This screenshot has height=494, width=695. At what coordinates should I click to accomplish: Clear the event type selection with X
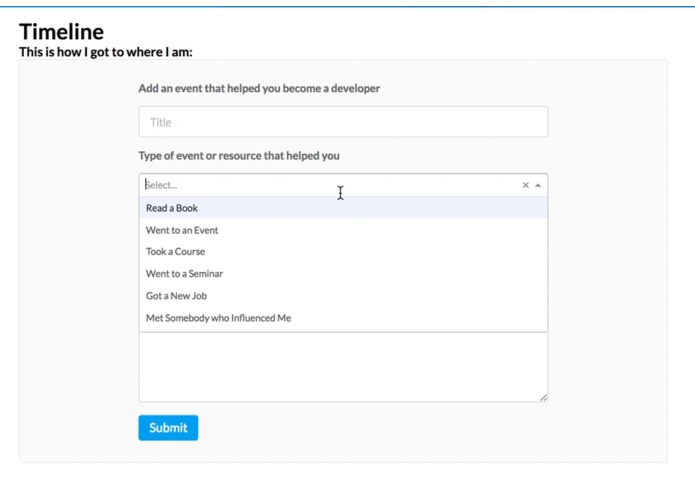(525, 185)
